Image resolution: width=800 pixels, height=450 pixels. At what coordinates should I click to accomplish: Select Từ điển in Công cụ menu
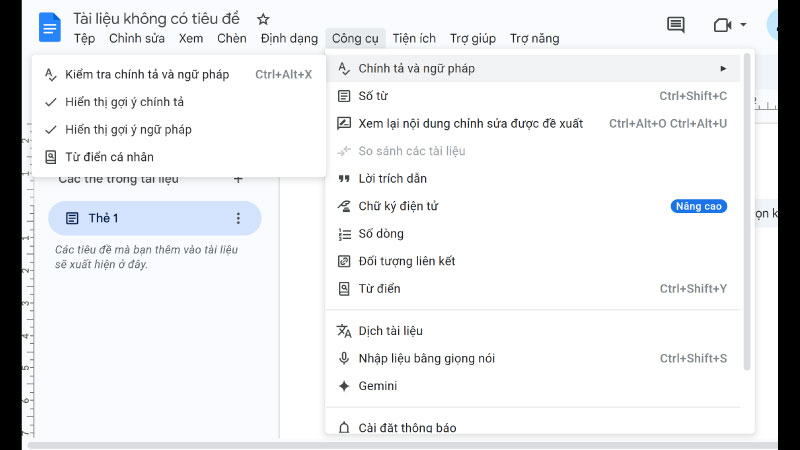(x=533, y=289)
